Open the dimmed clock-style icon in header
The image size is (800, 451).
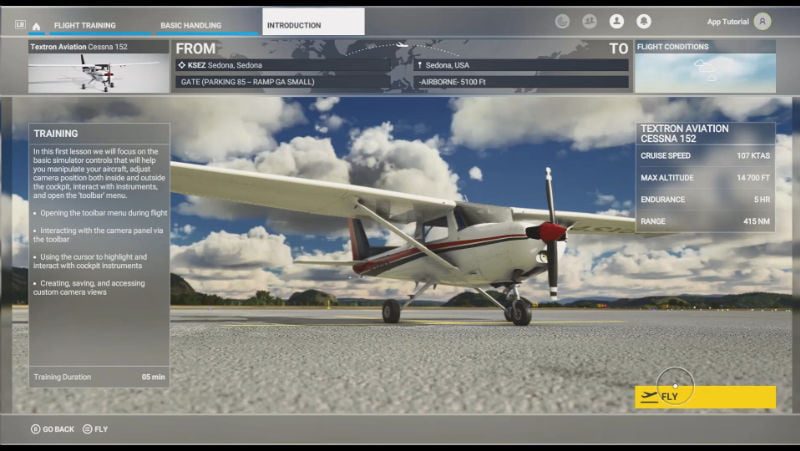(562, 21)
